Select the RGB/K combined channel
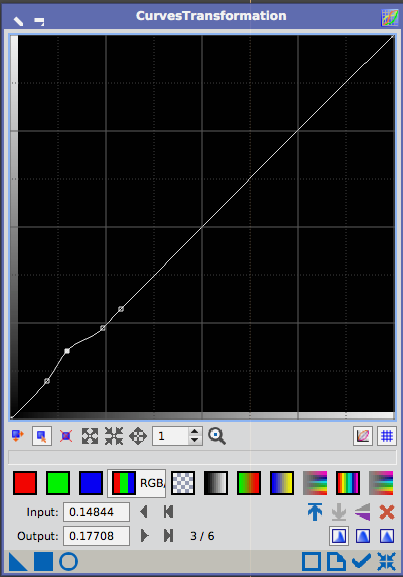Viewport: 403px width, 577px height. click(137, 483)
